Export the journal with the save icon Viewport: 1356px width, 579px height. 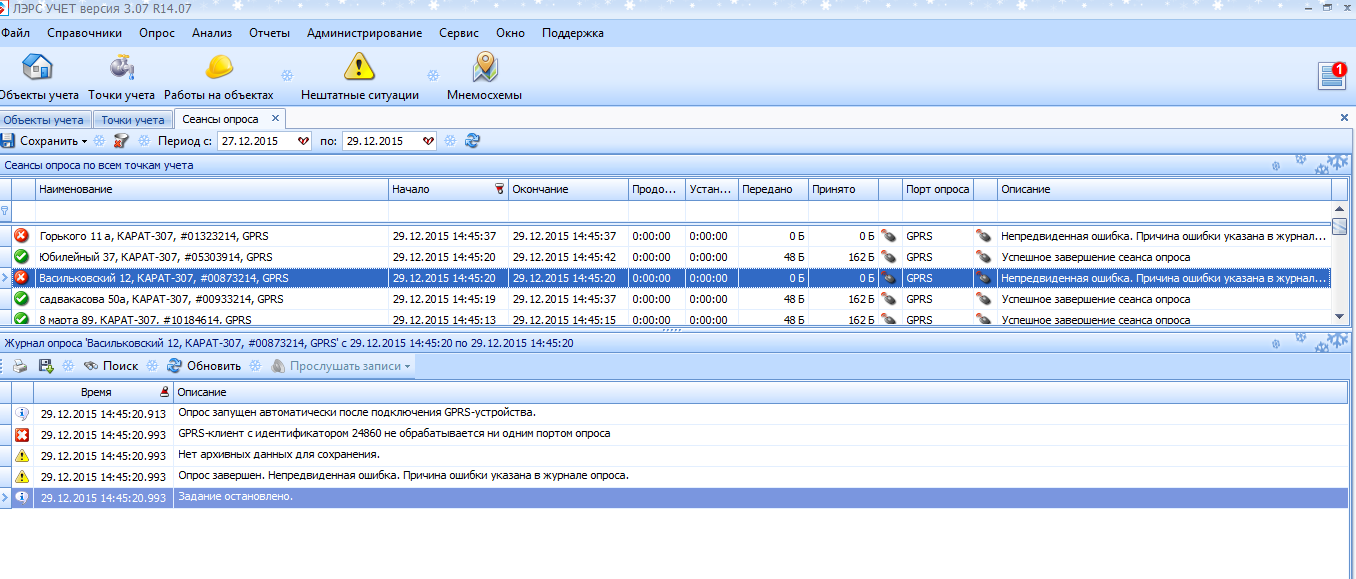pos(46,366)
